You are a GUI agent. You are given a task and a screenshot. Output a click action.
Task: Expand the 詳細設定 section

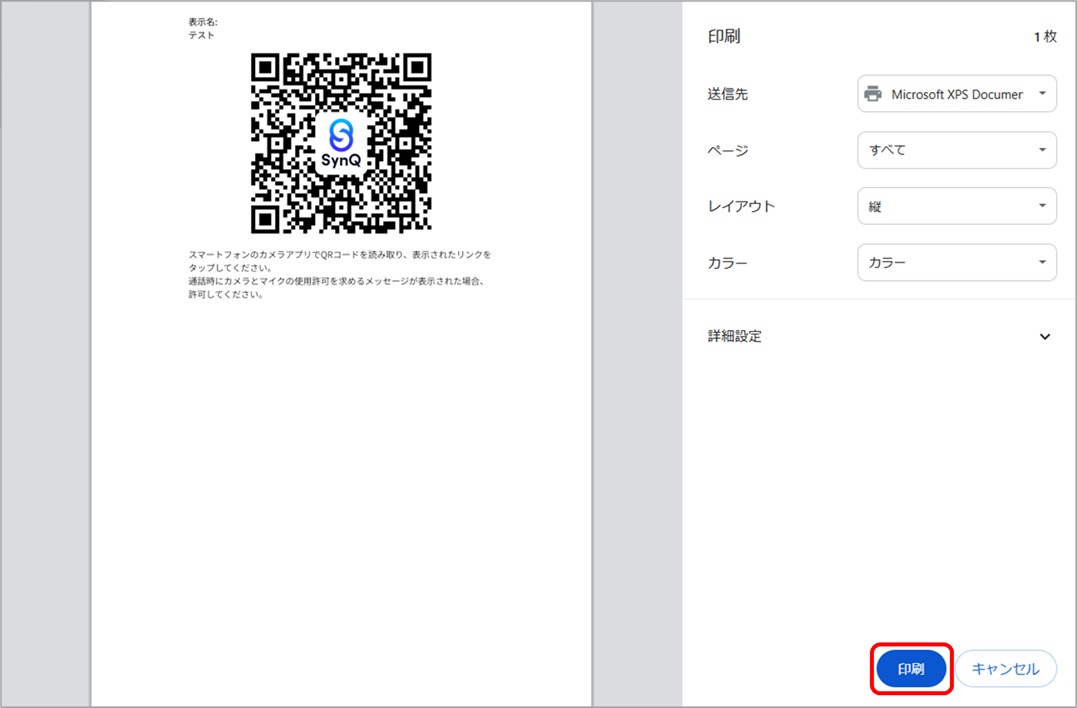coord(735,337)
